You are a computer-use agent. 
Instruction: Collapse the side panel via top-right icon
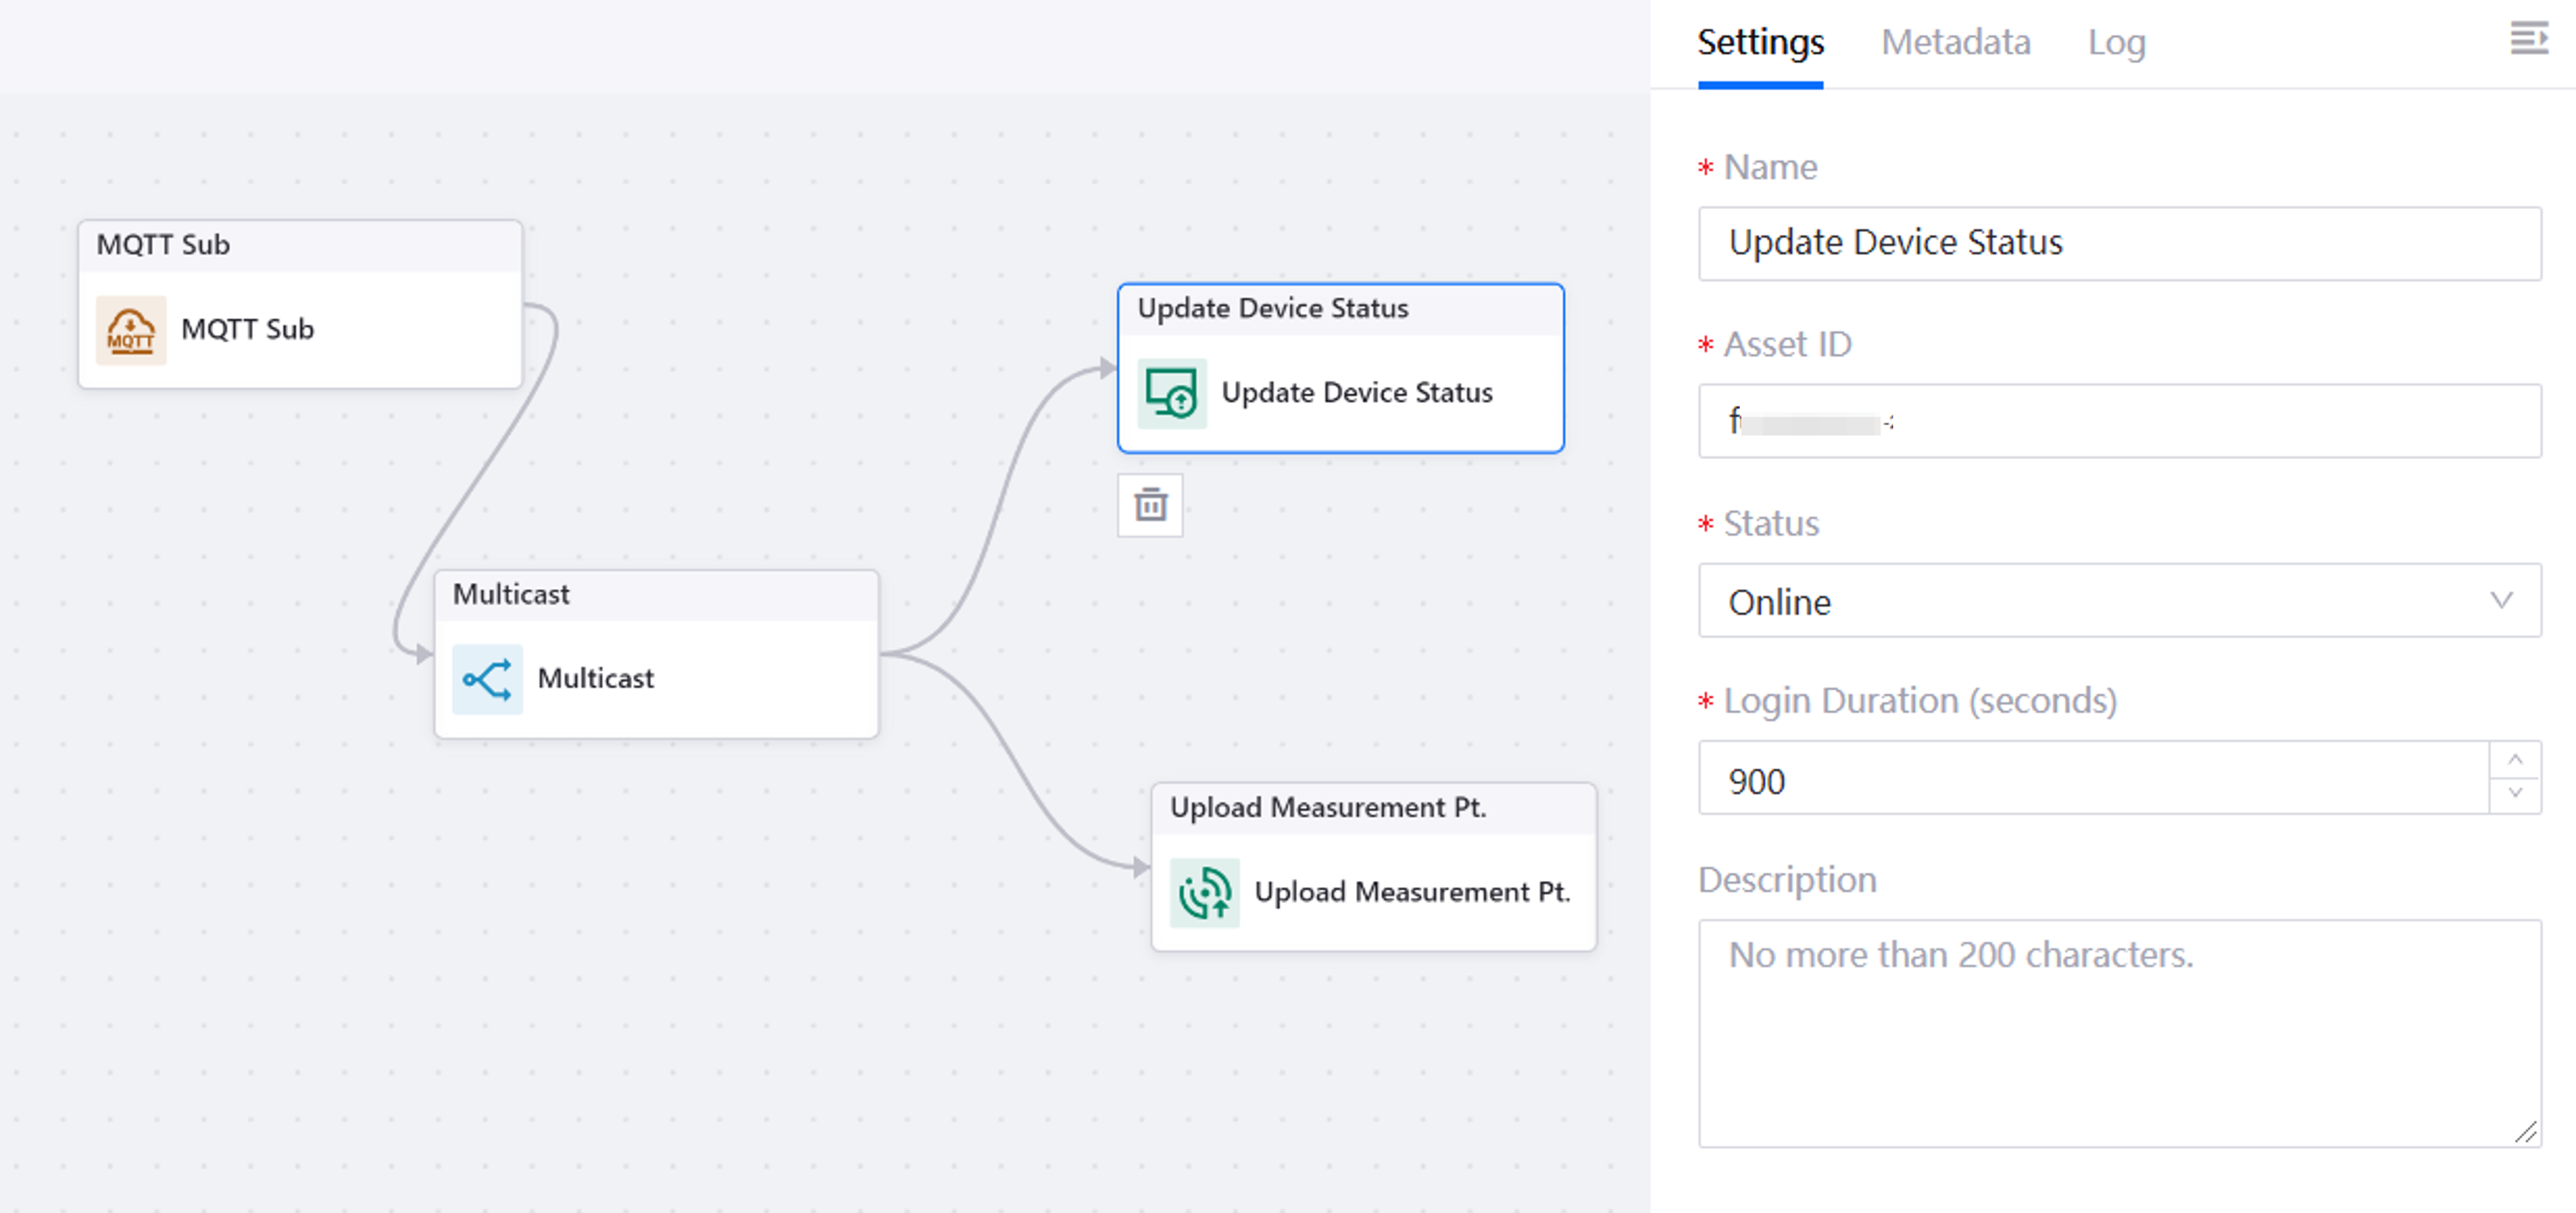point(2528,39)
